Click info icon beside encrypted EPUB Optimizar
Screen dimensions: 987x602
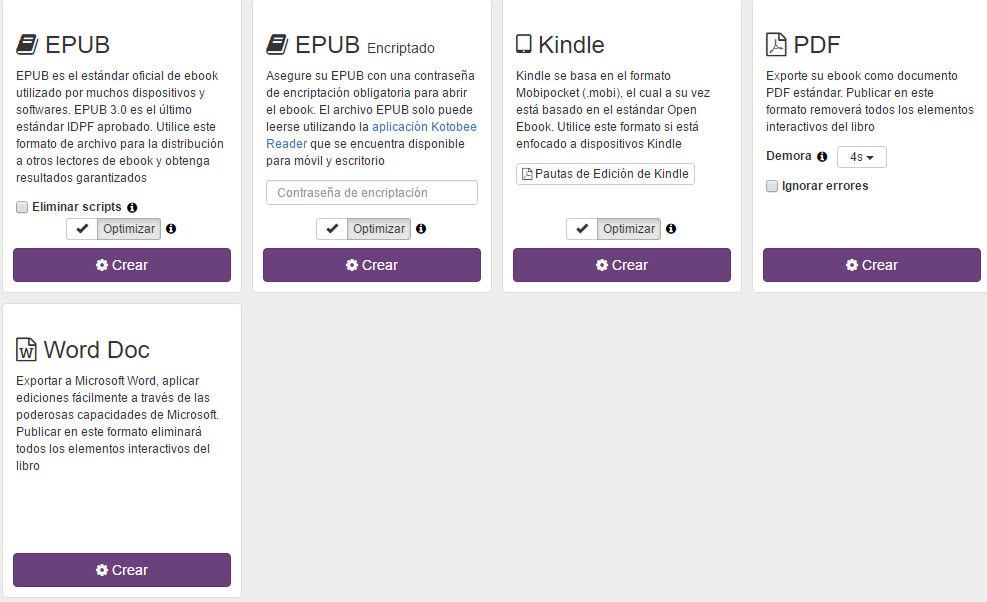[x=421, y=229]
